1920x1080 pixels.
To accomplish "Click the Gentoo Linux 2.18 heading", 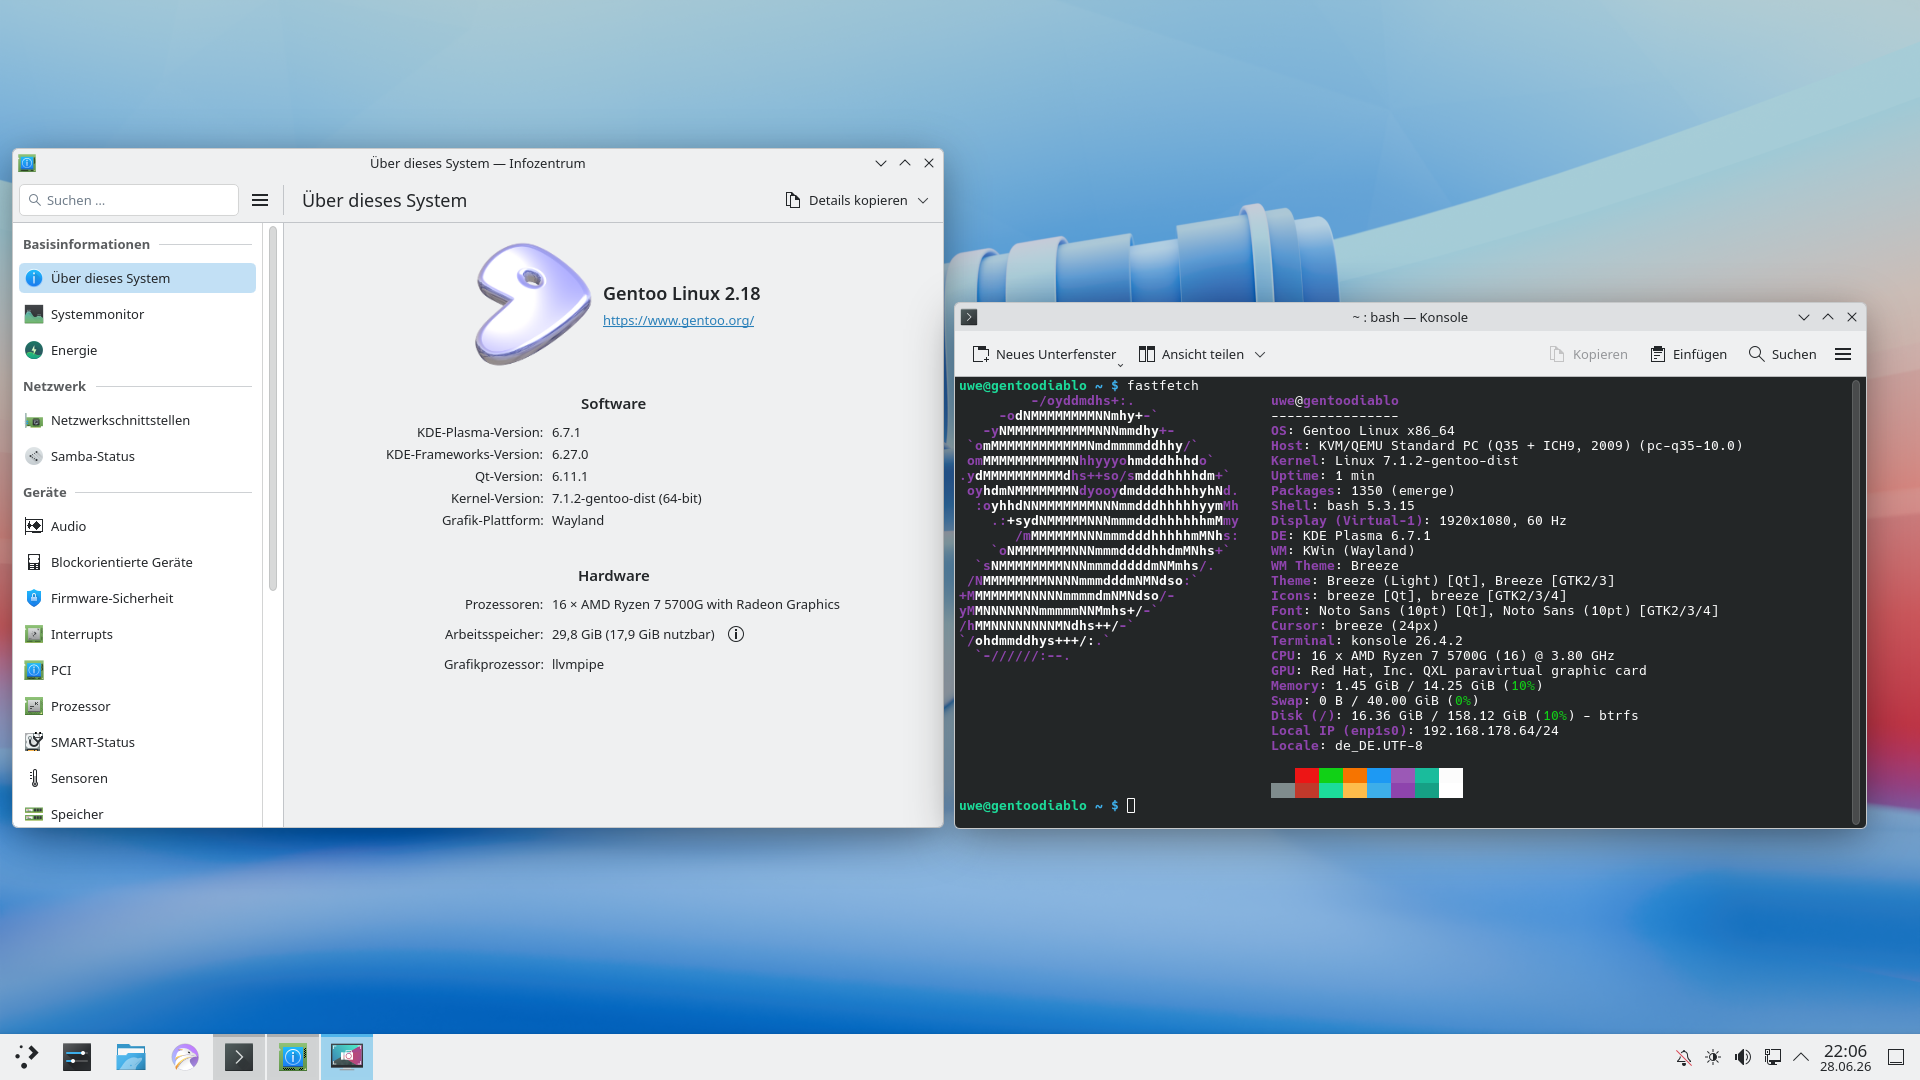I will [x=682, y=293].
